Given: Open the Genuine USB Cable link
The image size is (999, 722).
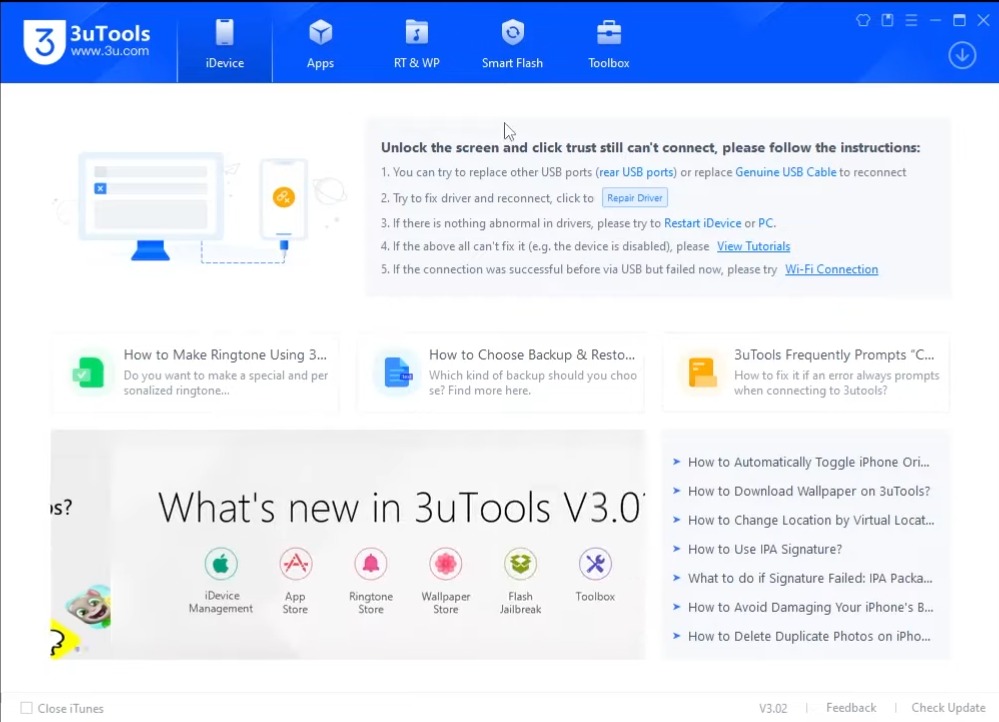Looking at the screenshot, I should (786, 172).
